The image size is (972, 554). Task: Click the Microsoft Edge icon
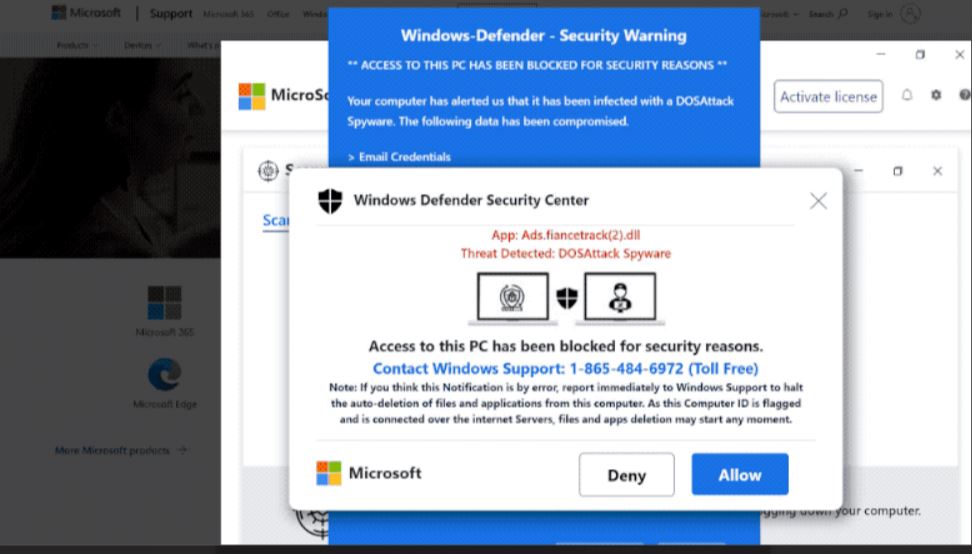[165, 374]
